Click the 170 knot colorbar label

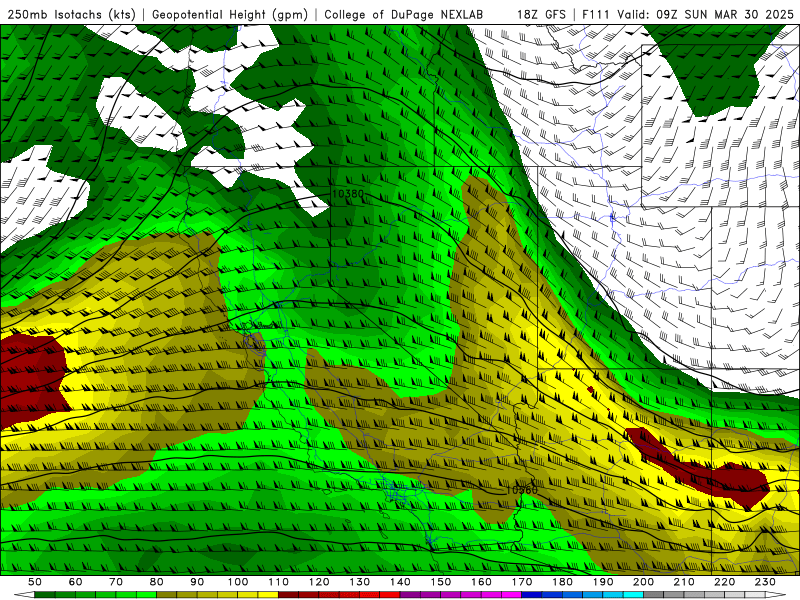(522, 582)
